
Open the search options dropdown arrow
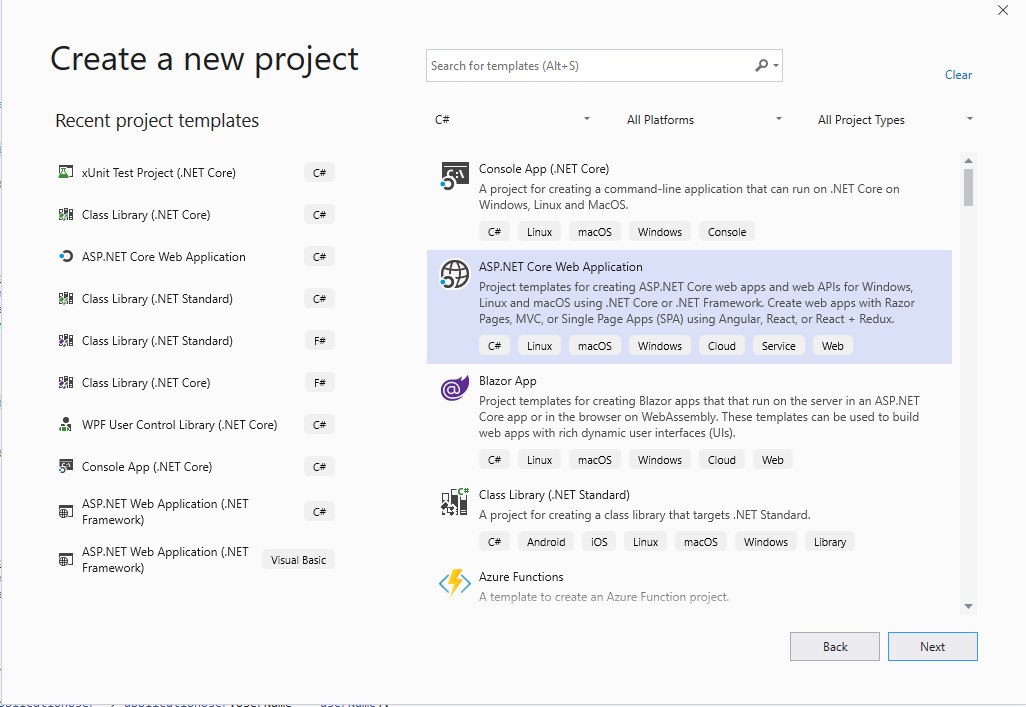[776, 65]
